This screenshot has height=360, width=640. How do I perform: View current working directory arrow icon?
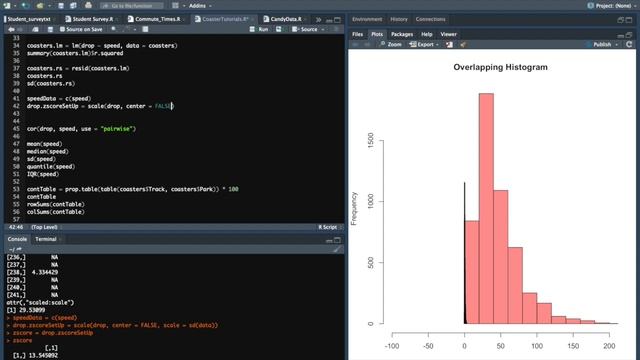[19, 249]
